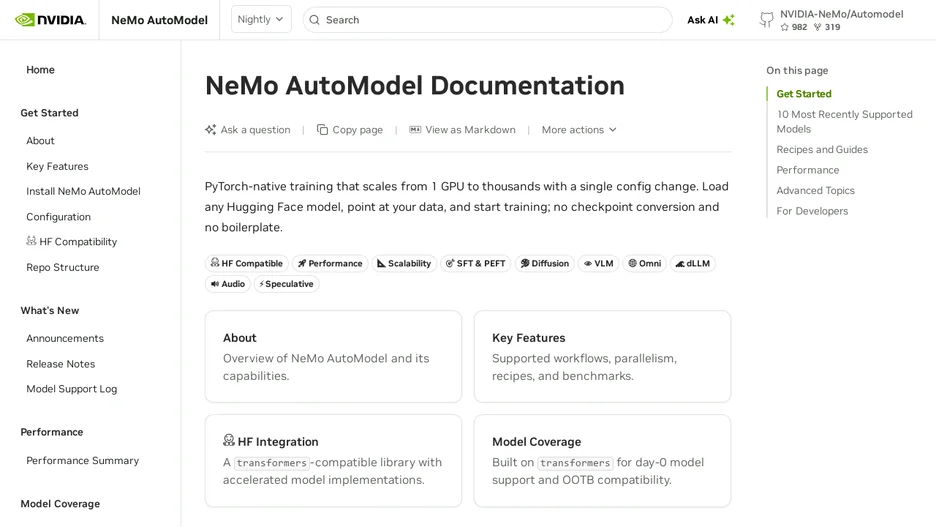936x527 pixels.
Task: Click the HF Compatibility sidebar icon
Action: pos(31,241)
